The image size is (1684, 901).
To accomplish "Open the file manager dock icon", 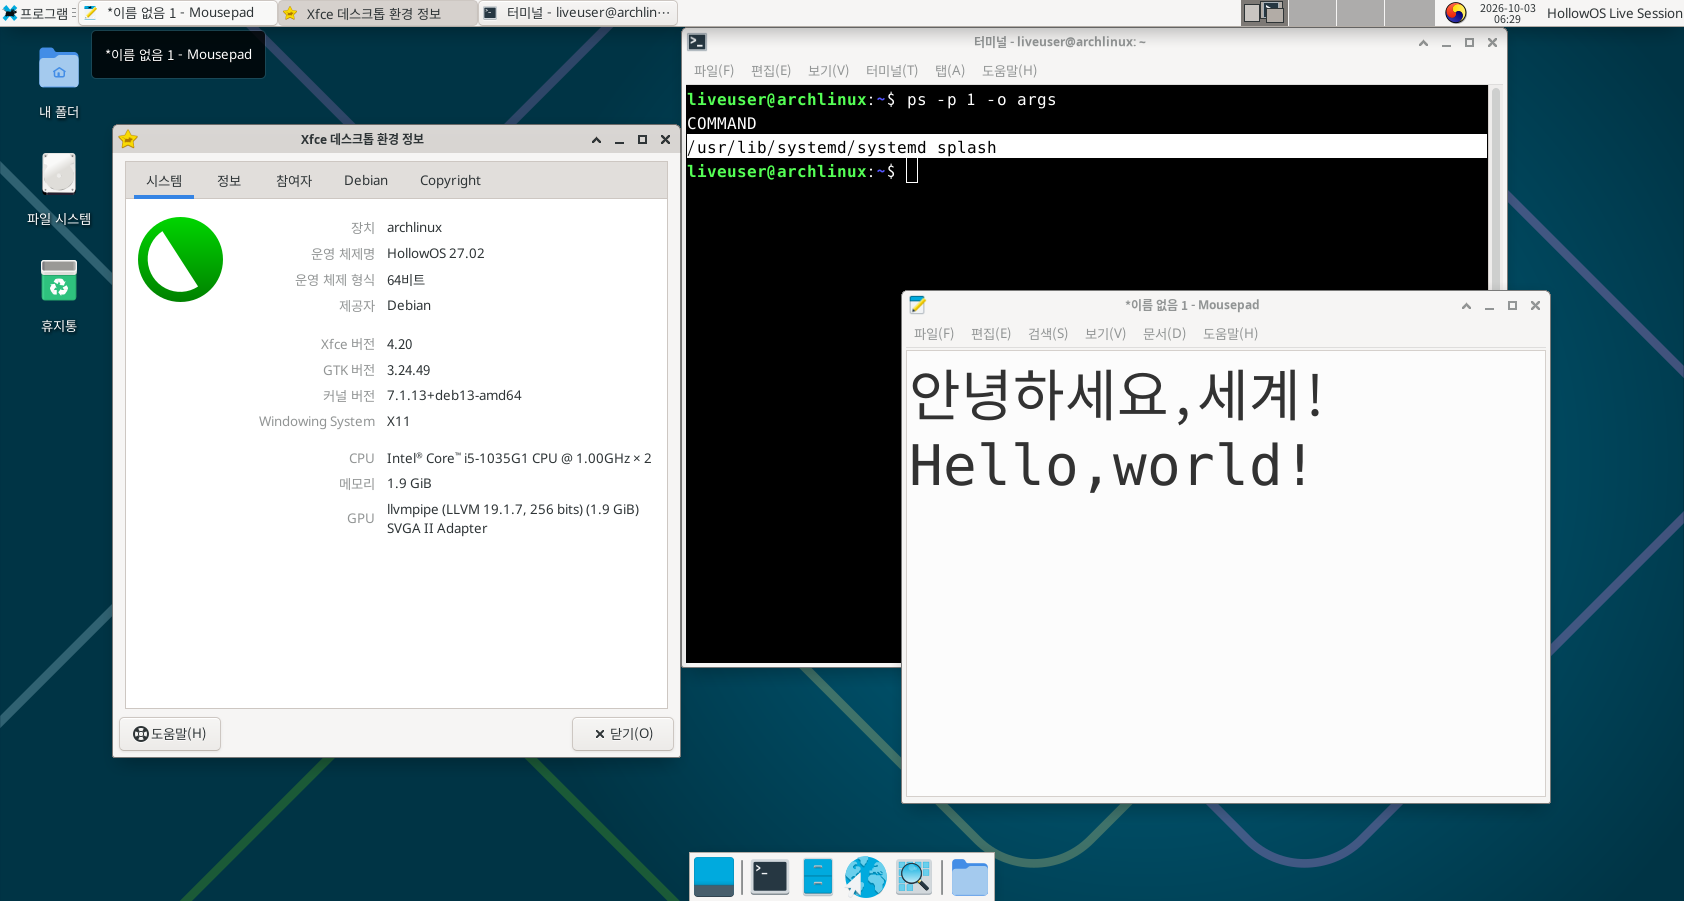I will tap(818, 877).
